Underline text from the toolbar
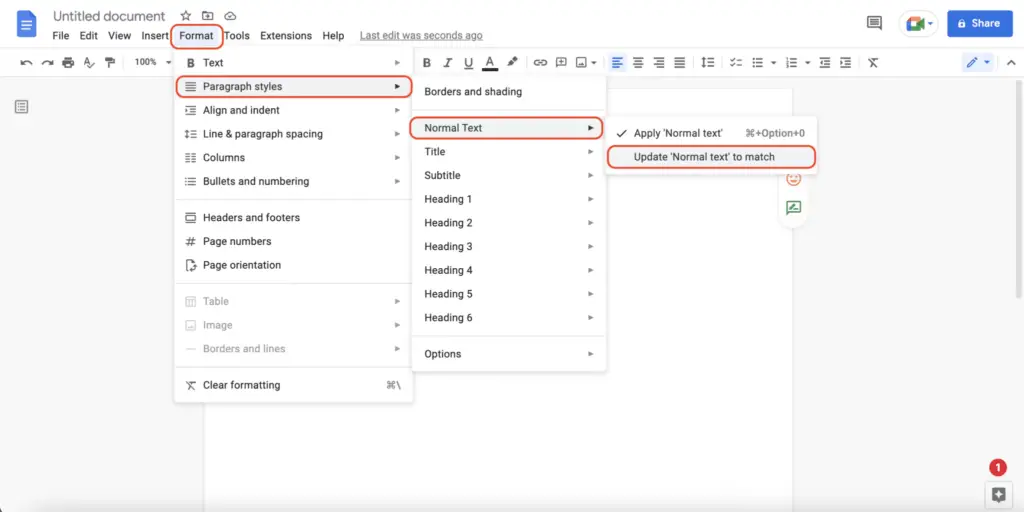 pyautogui.click(x=468, y=63)
